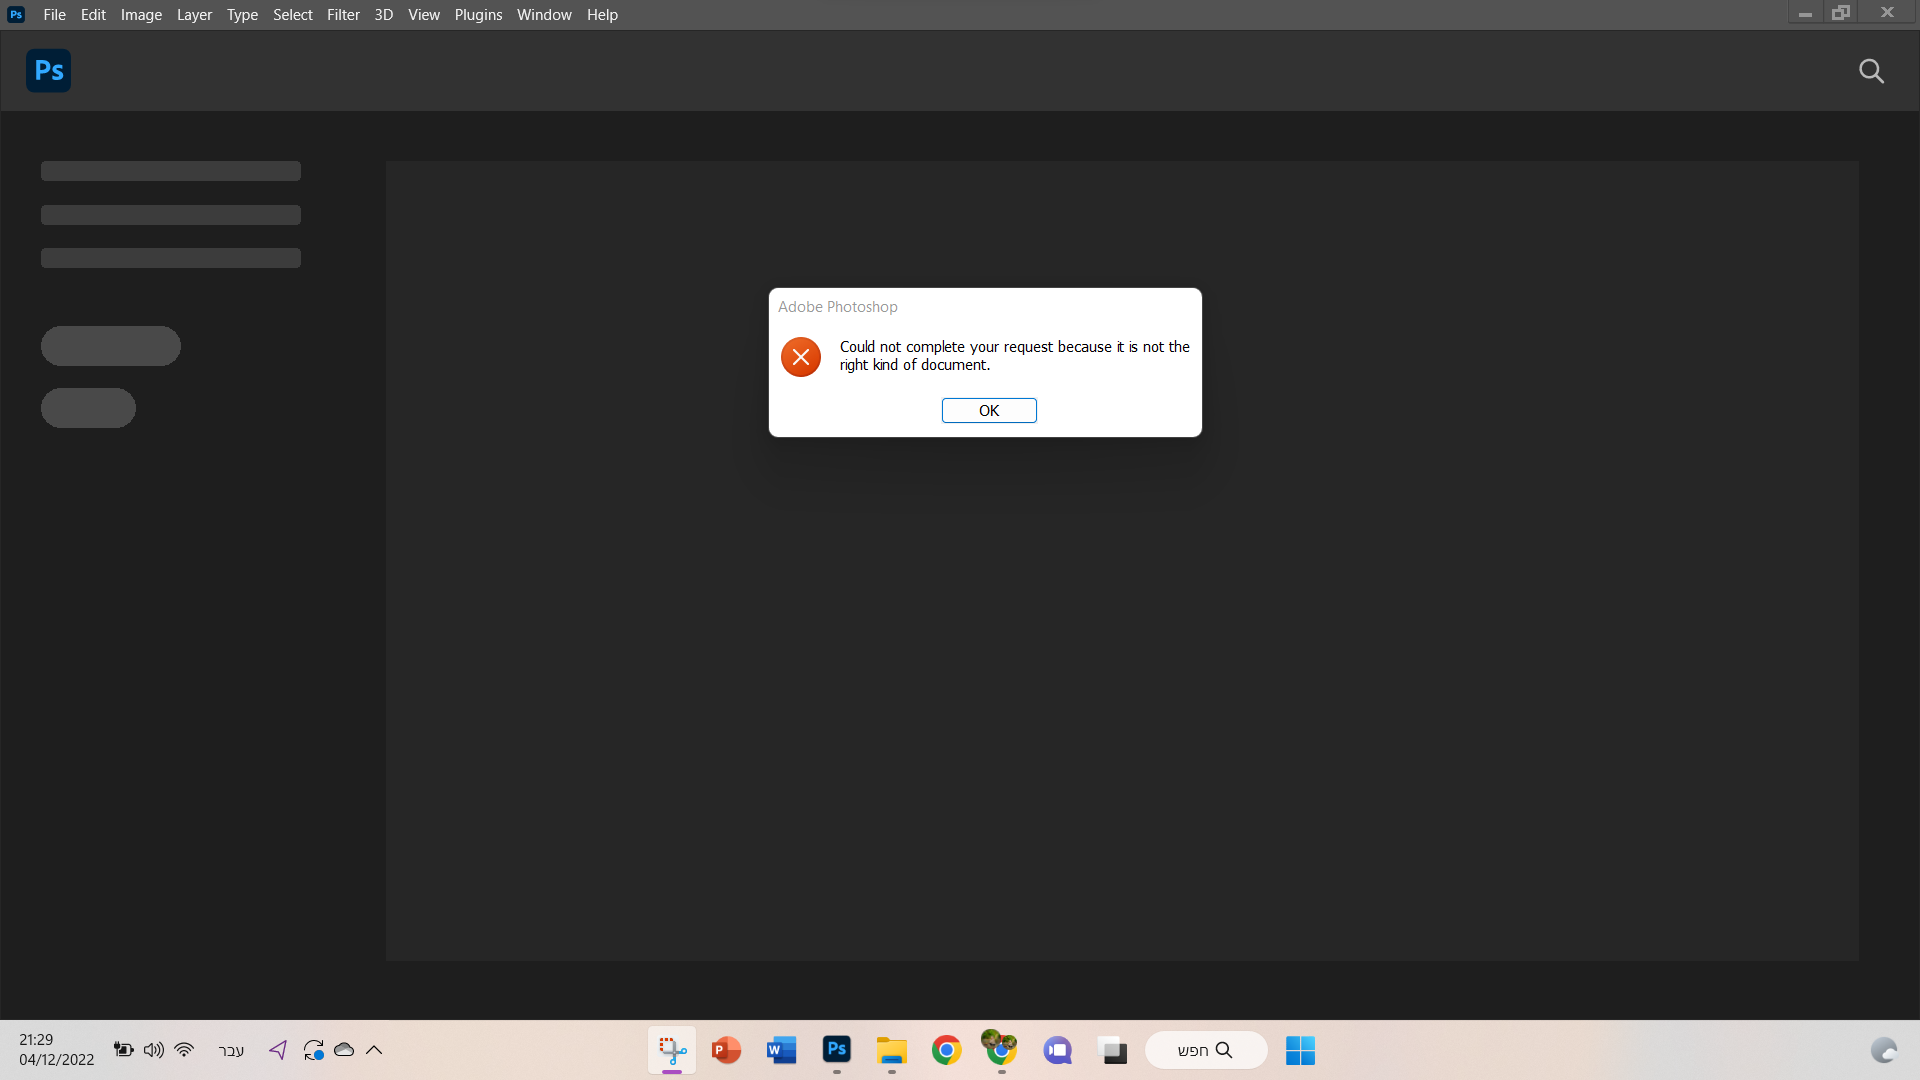Screen dimensions: 1920x1080
Task: Open the Window menu
Action: (x=544, y=15)
